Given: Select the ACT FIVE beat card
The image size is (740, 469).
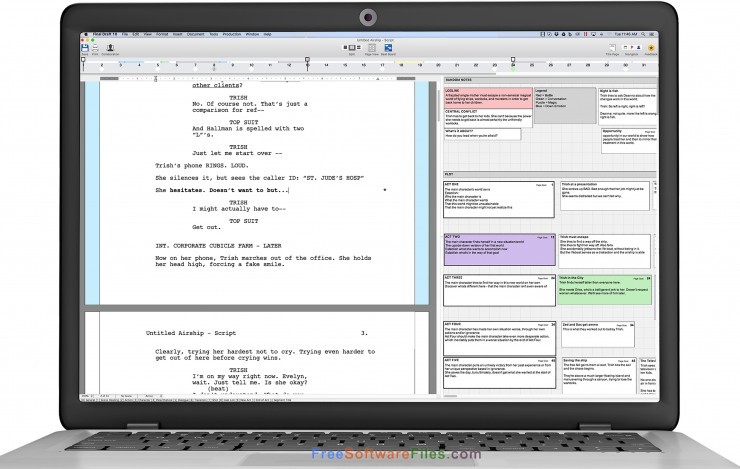Looking at the screenshot, I should click(499, 373).
